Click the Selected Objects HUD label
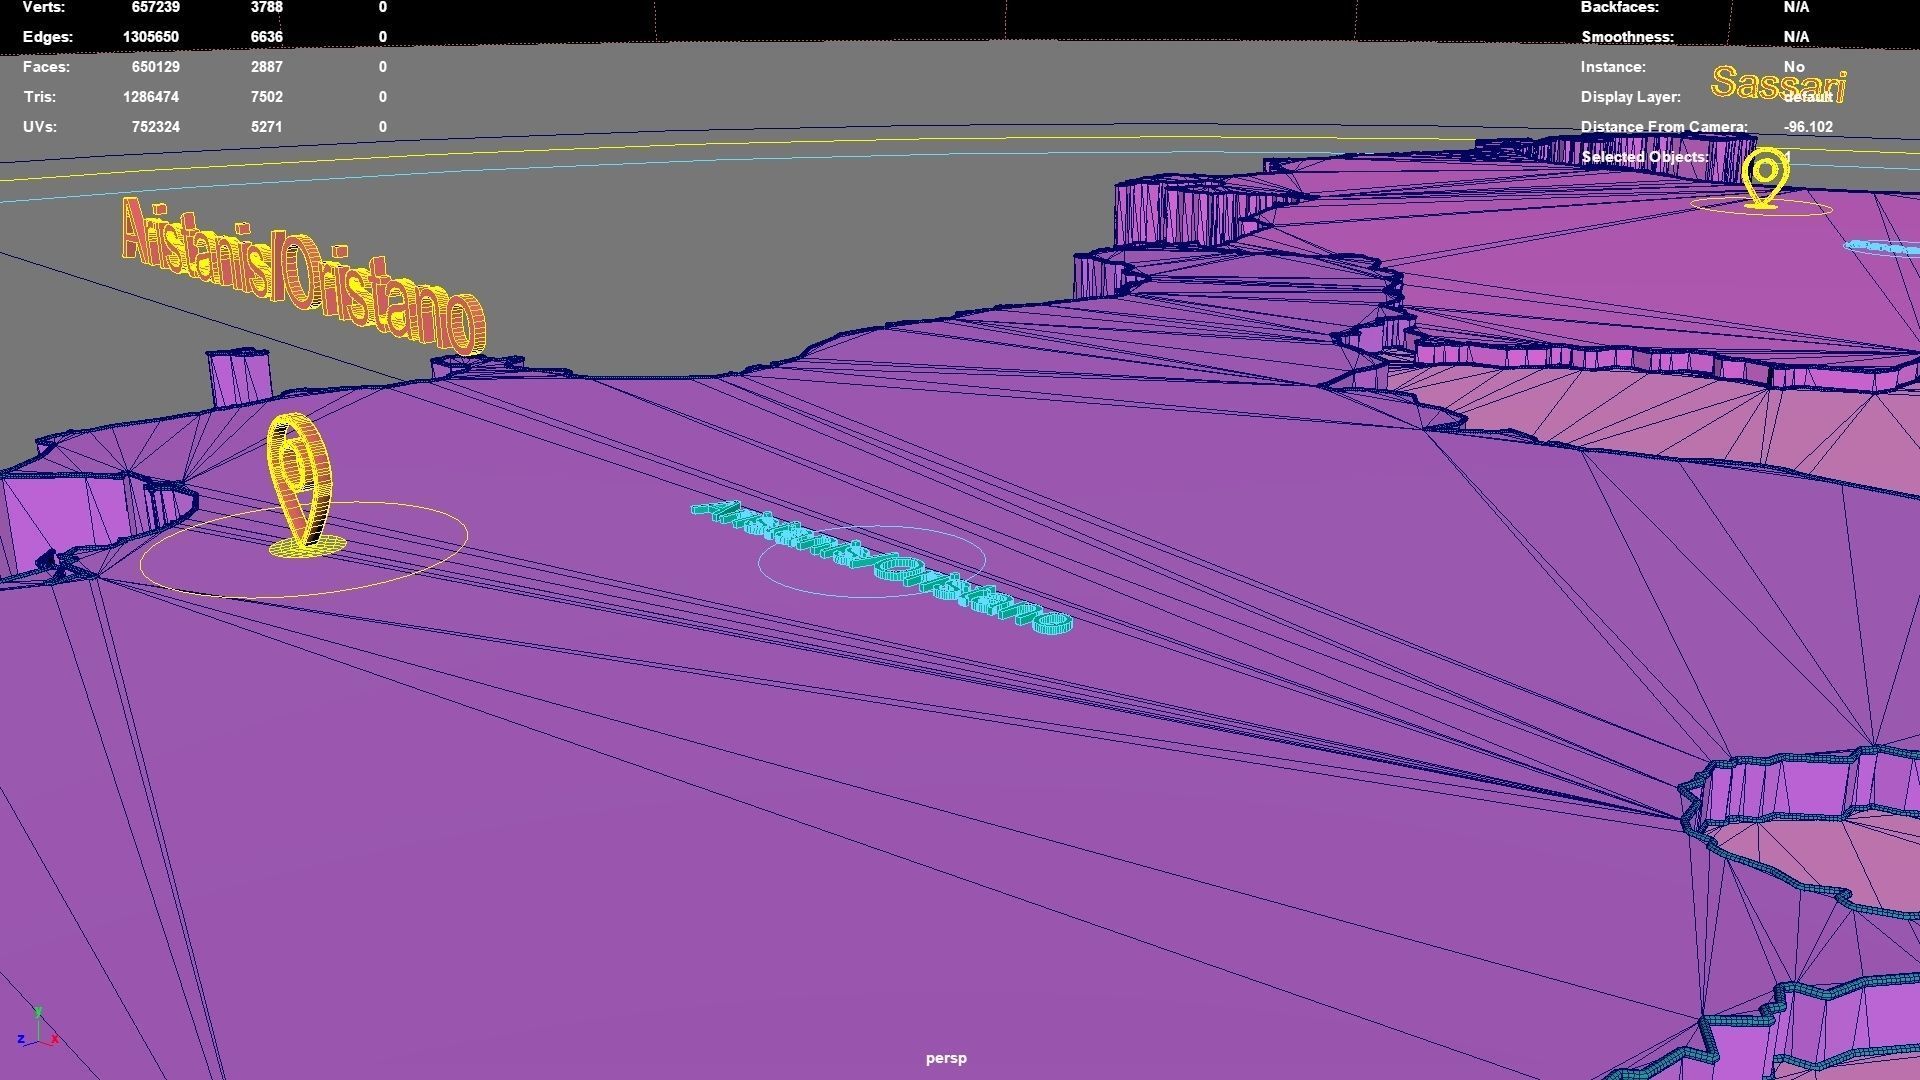1920x1080 pixels. [x=1644, y=157]
